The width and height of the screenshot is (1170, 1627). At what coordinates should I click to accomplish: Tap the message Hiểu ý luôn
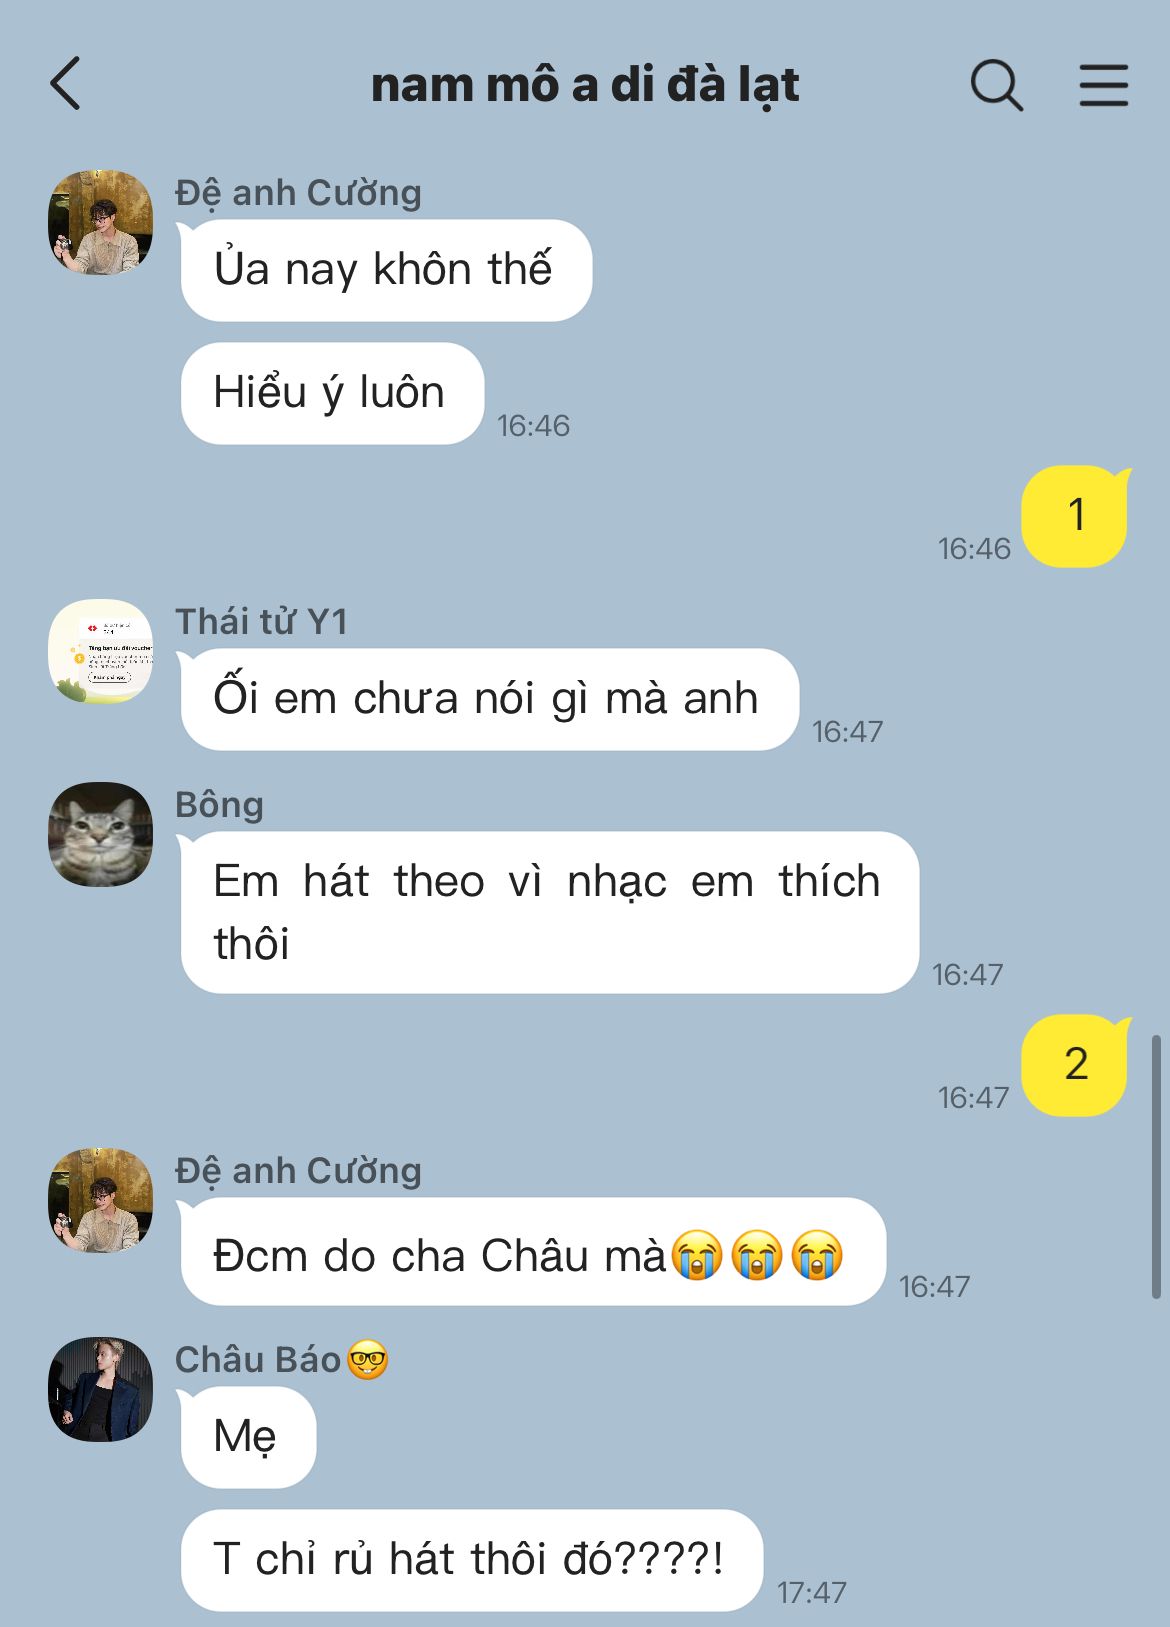[332, 393]
